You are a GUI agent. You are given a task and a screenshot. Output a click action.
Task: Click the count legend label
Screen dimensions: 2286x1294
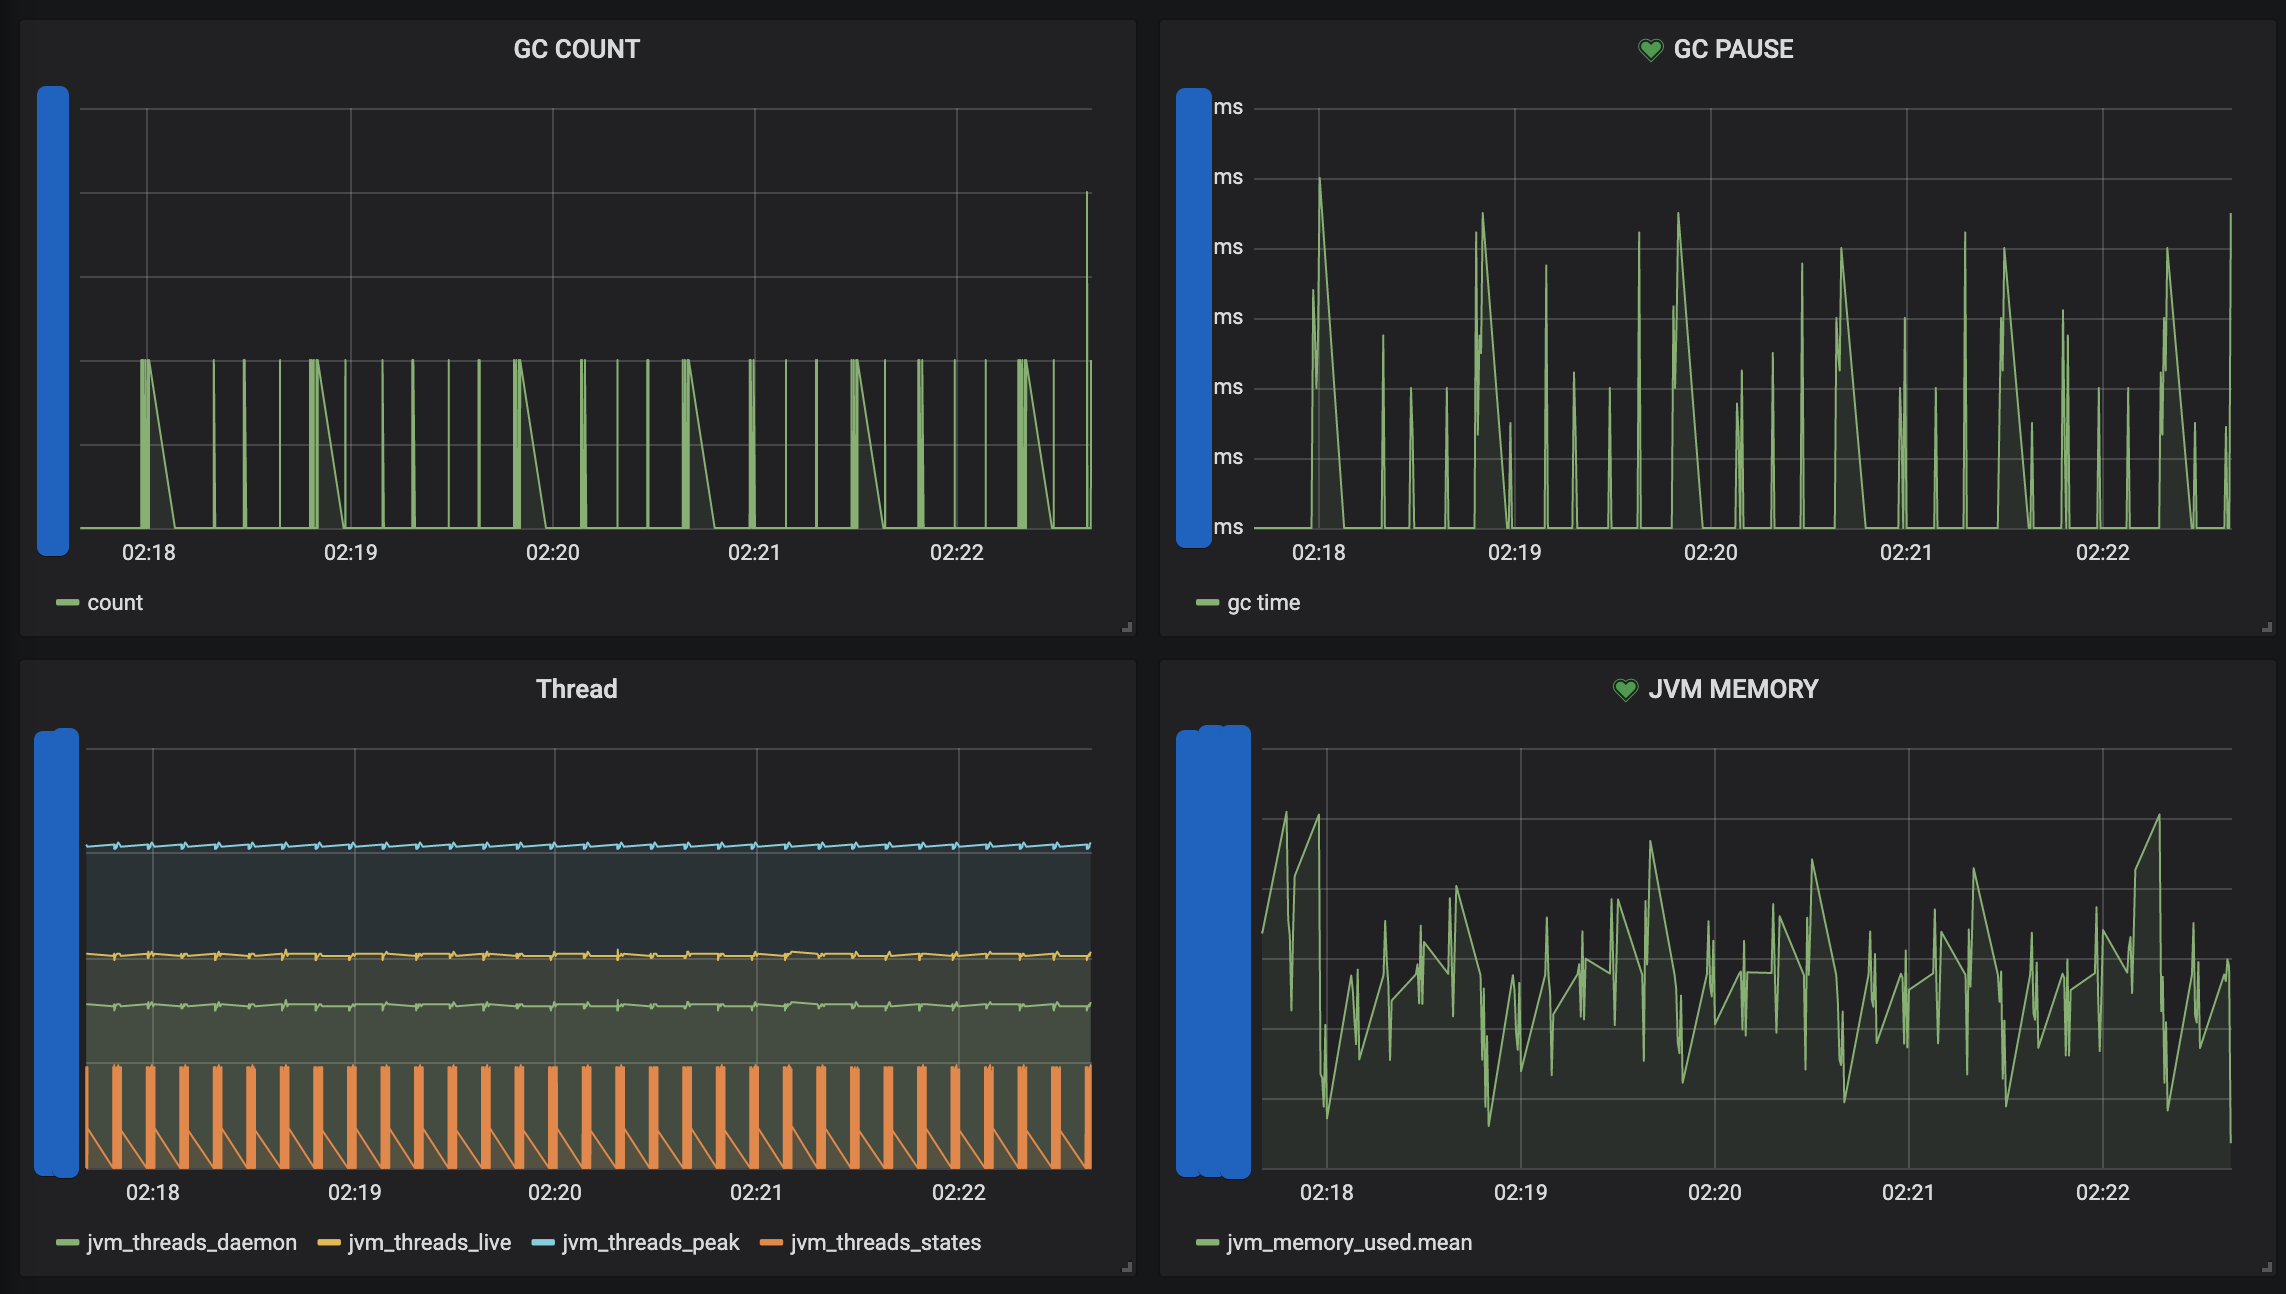[x=115, y=602]
